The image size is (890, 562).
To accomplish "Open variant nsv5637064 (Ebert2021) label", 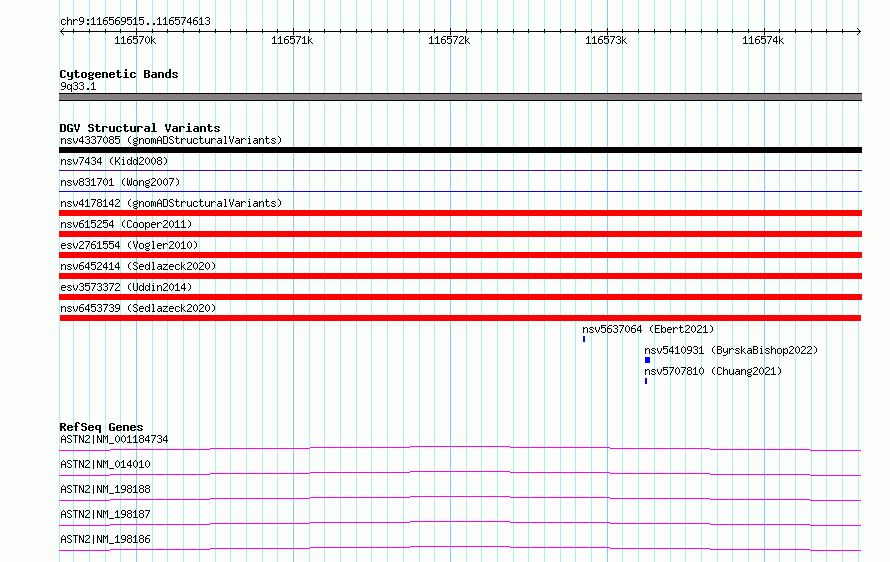I will pyautogui.click(x=648, y=329).
